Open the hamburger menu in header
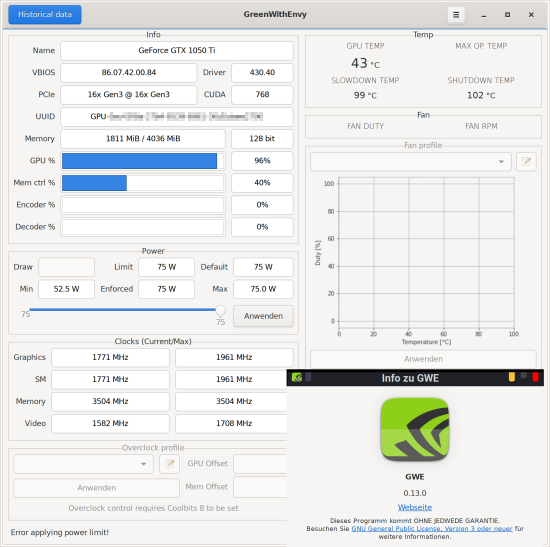The width and height of the screenshot is (550, 547). [456, 15]
